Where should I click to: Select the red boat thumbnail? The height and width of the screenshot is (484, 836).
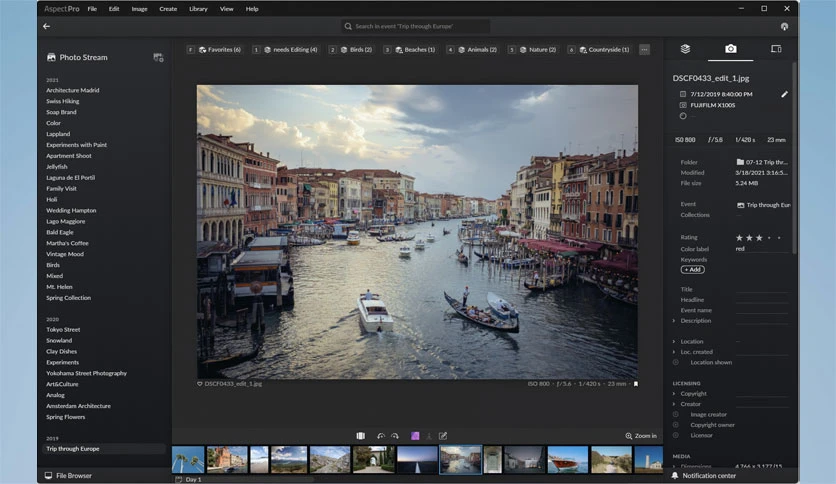pos(568,459)
